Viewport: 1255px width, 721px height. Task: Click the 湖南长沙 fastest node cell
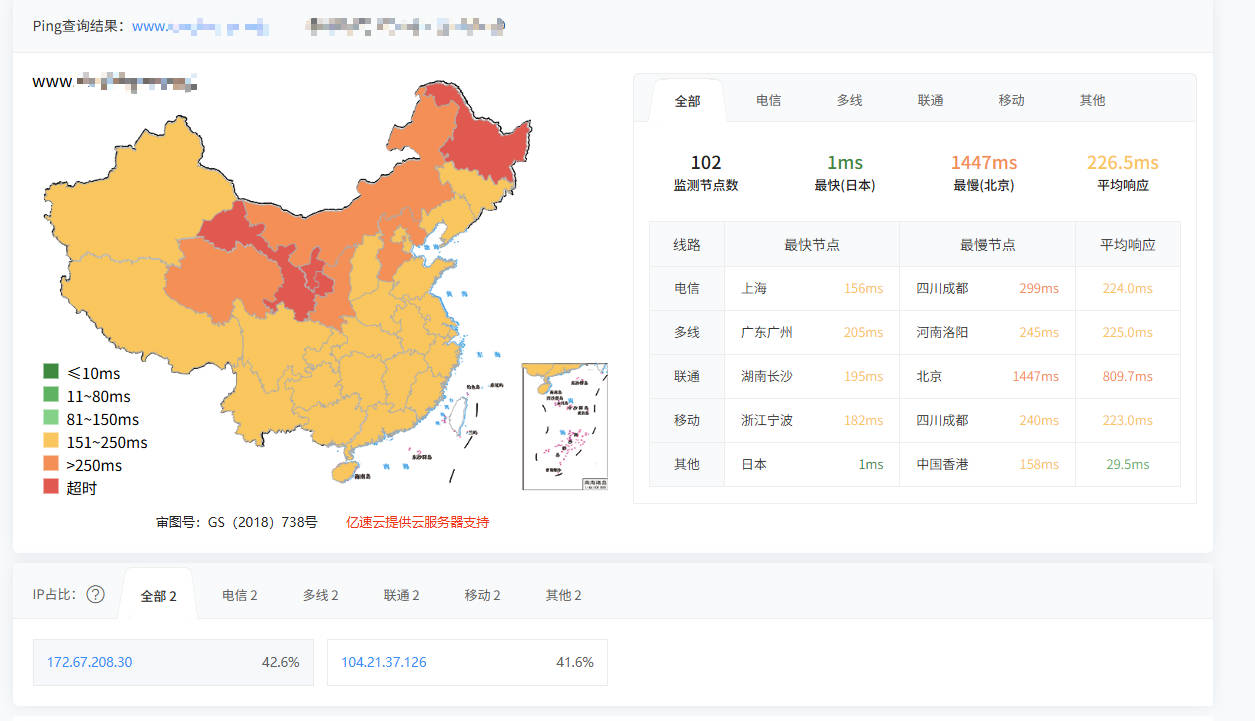tap(767, 376)
